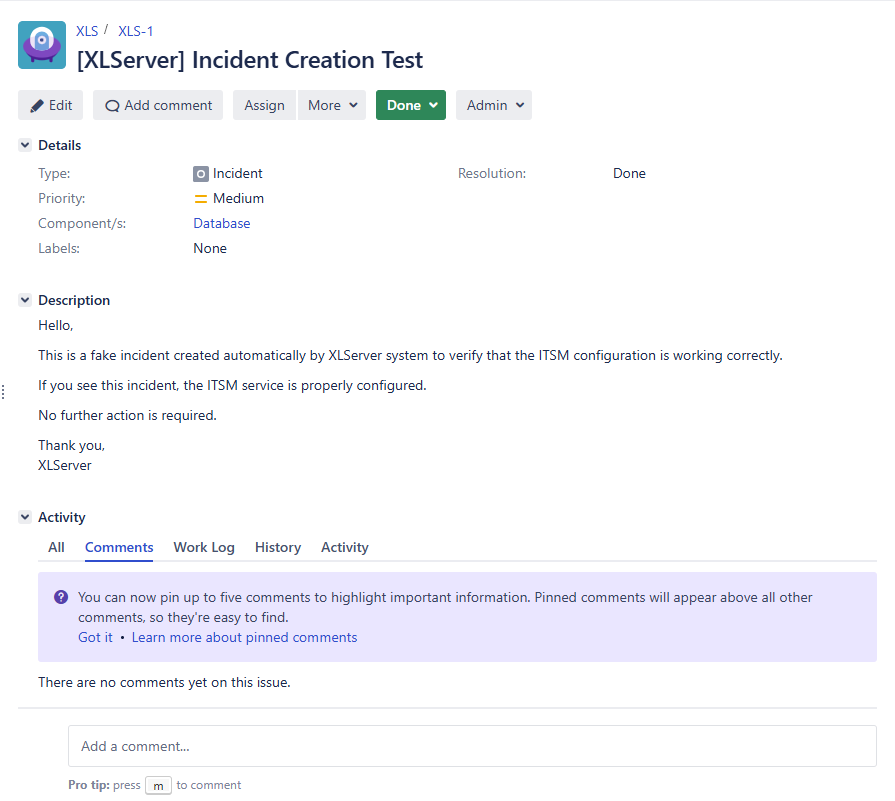Collapse the Activity section
This screenshot has width=895, height=801.
24,517
